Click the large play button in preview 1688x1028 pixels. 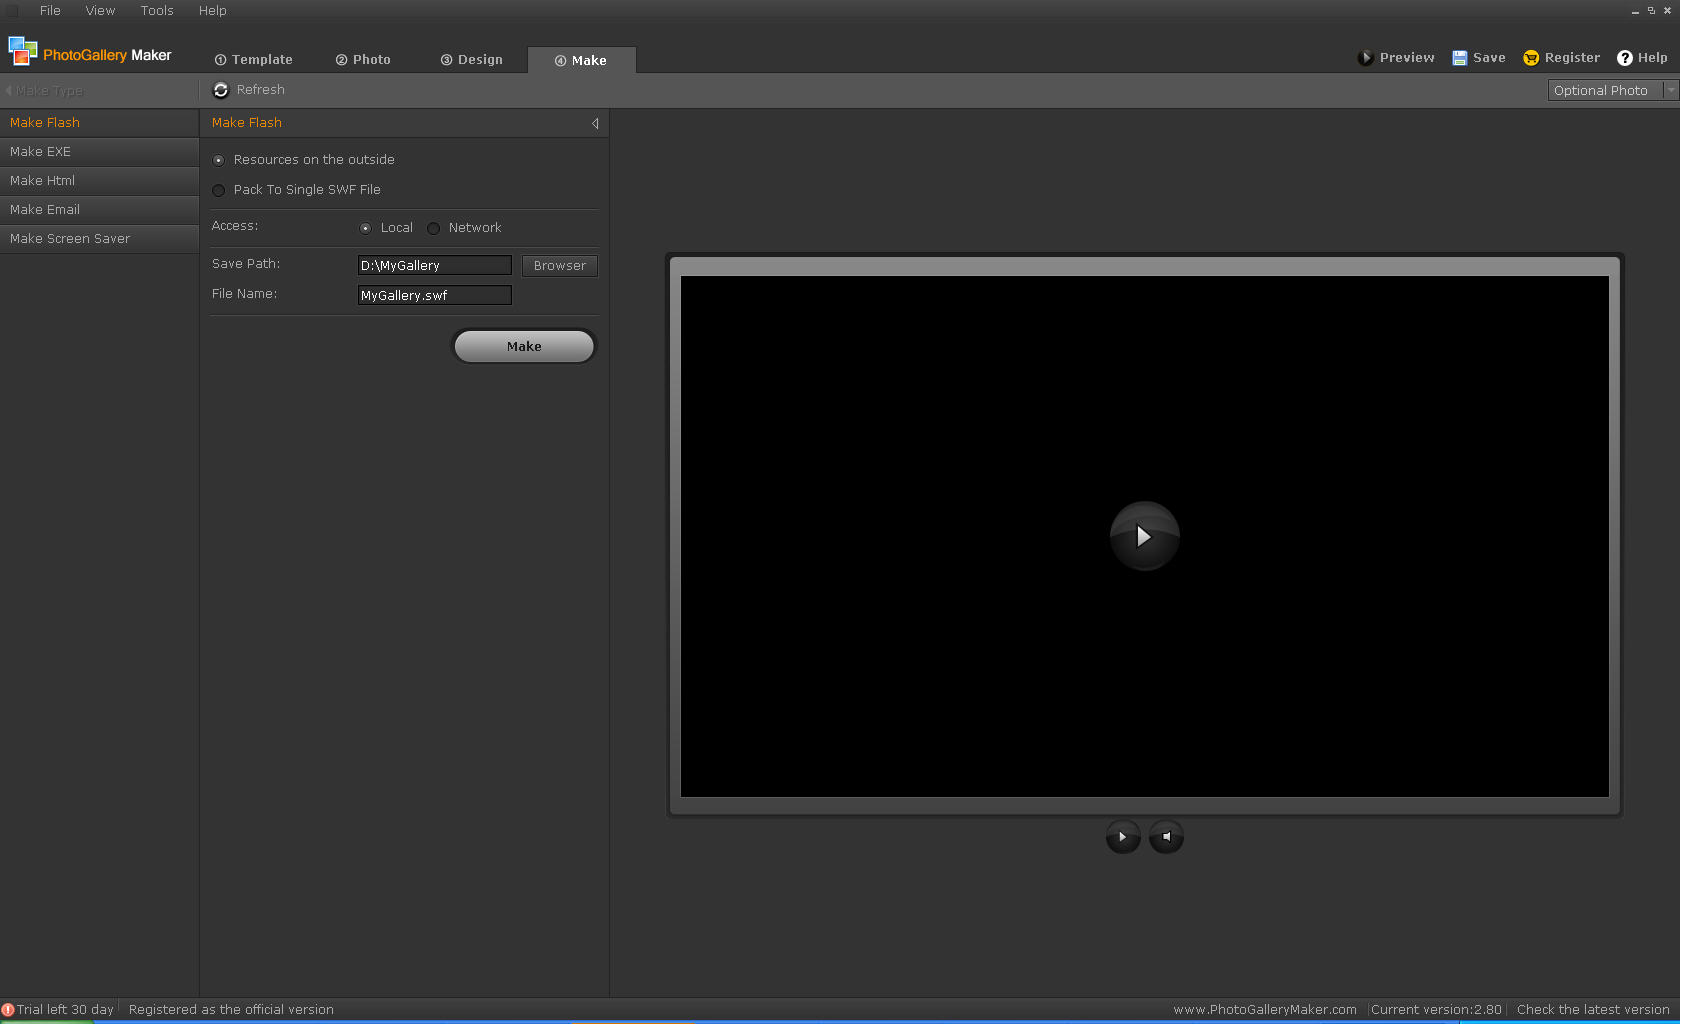1145,536
